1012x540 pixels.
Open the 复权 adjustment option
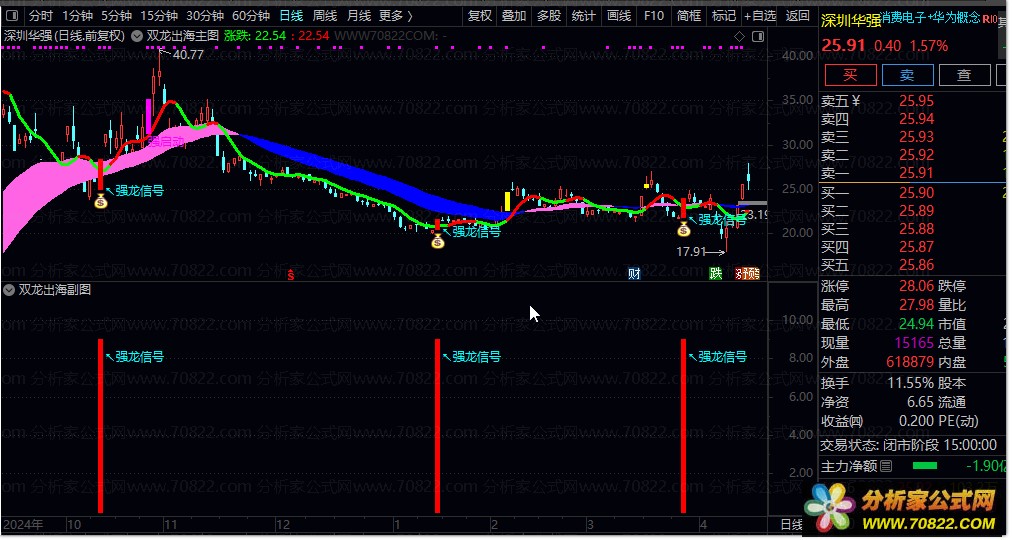(480, 15)
